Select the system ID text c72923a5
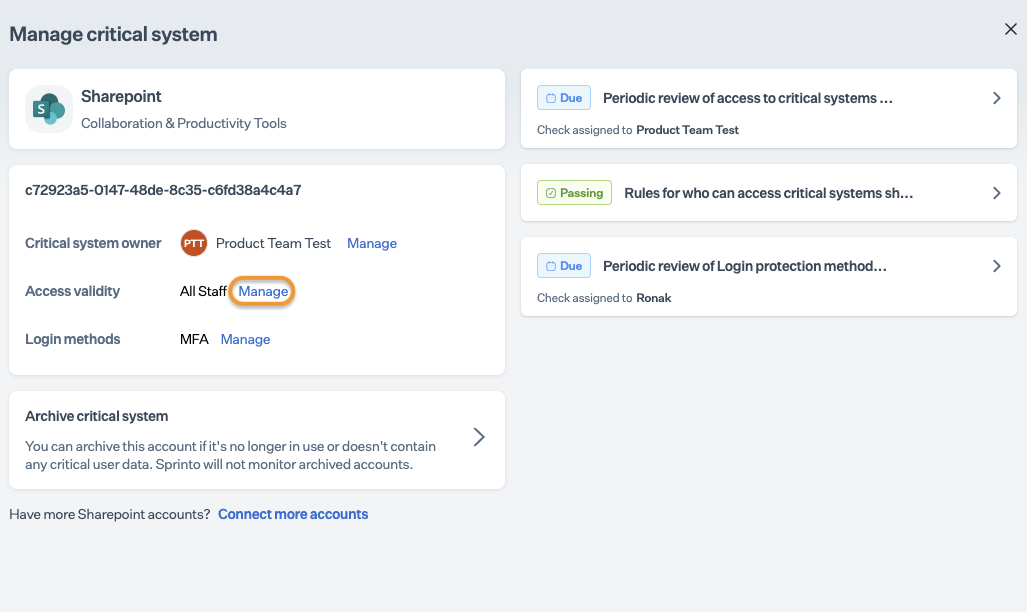This screenshot has height=612, width=1027. point(163,190)
